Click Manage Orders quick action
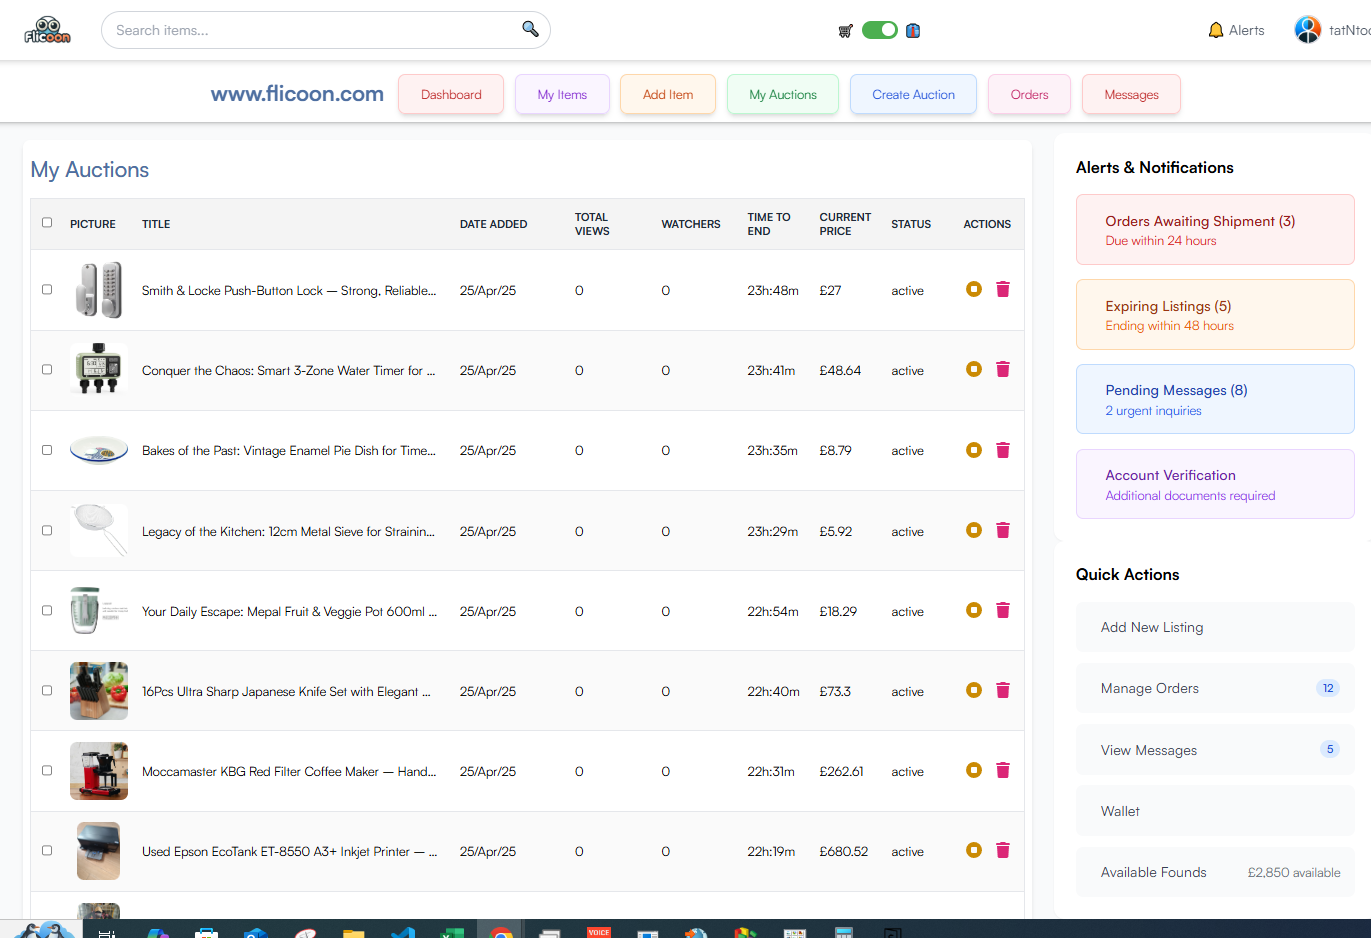This screenshot has width=1371, height=938. pyautogui.click(x=1215, y=688)
